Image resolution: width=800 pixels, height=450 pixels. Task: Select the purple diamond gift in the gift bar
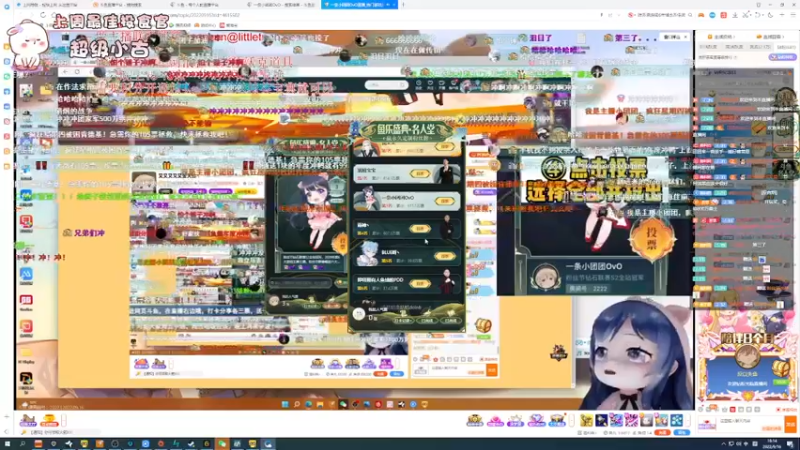(x=536, y=420)
